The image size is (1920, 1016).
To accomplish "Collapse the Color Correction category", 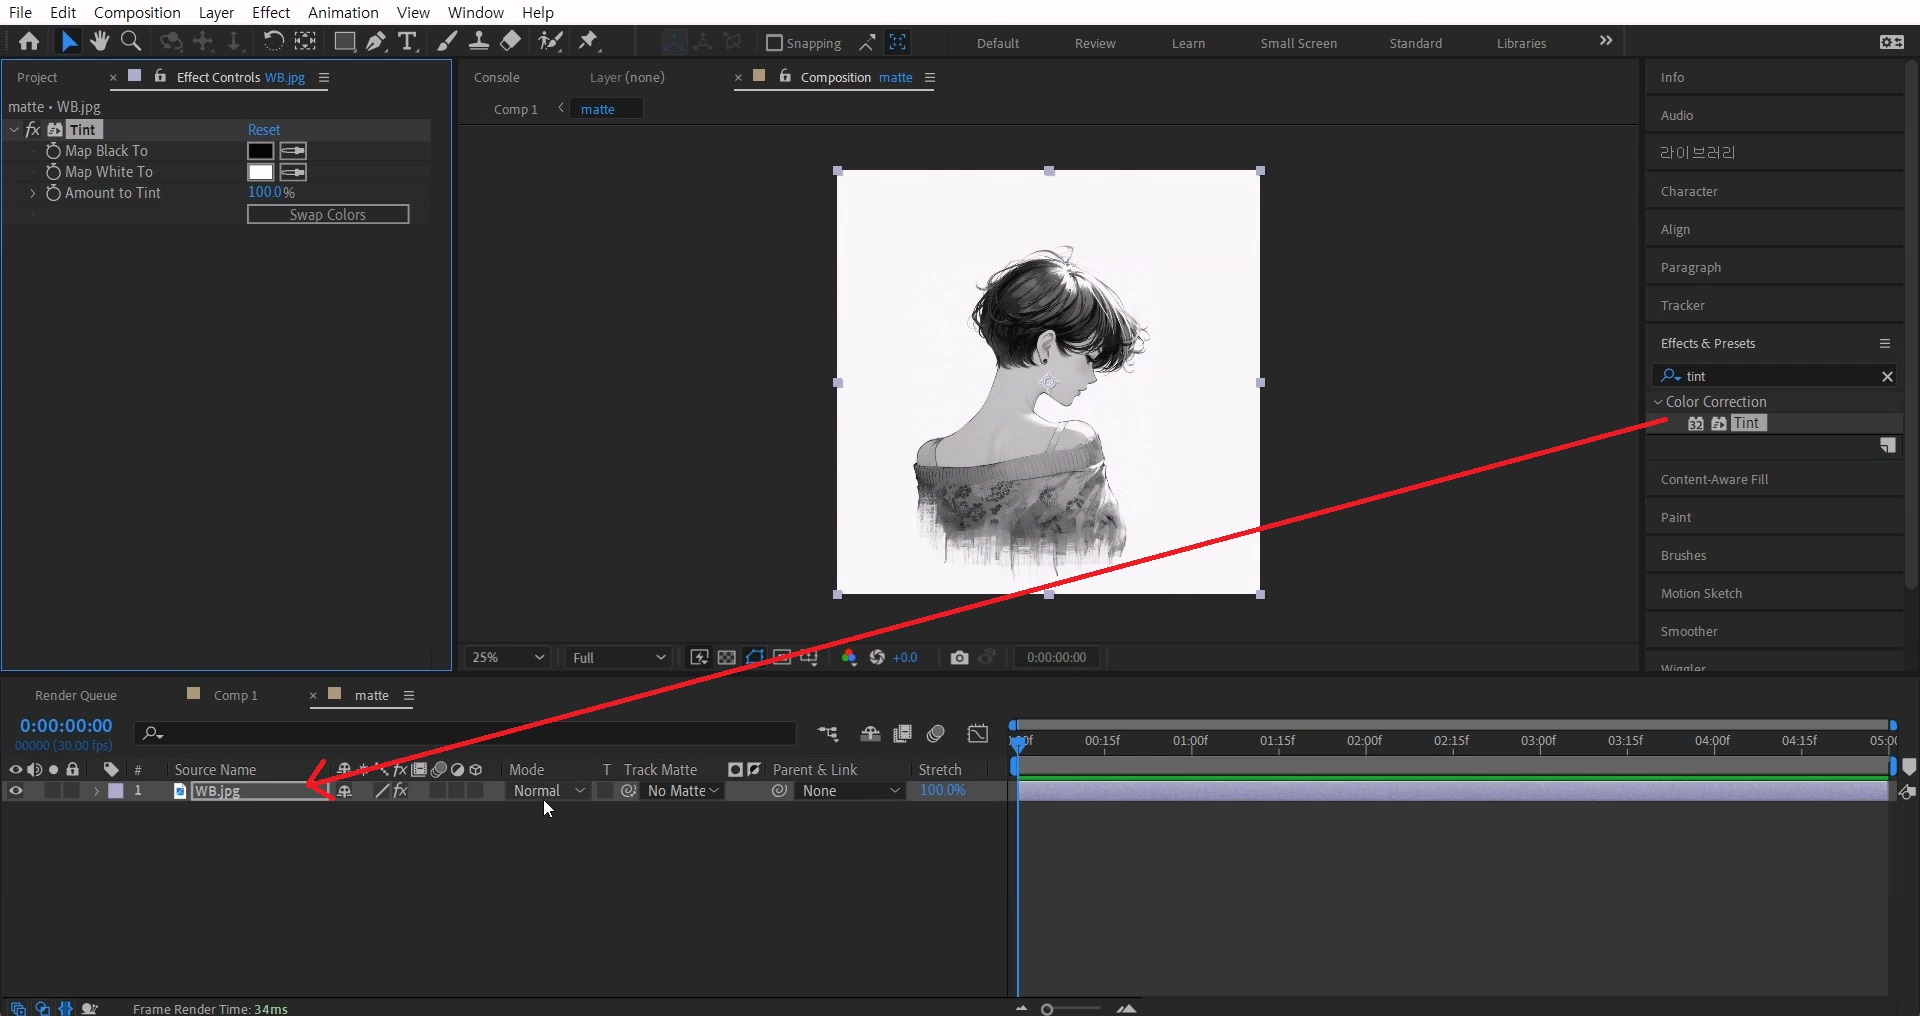I will pos(1658,402).
